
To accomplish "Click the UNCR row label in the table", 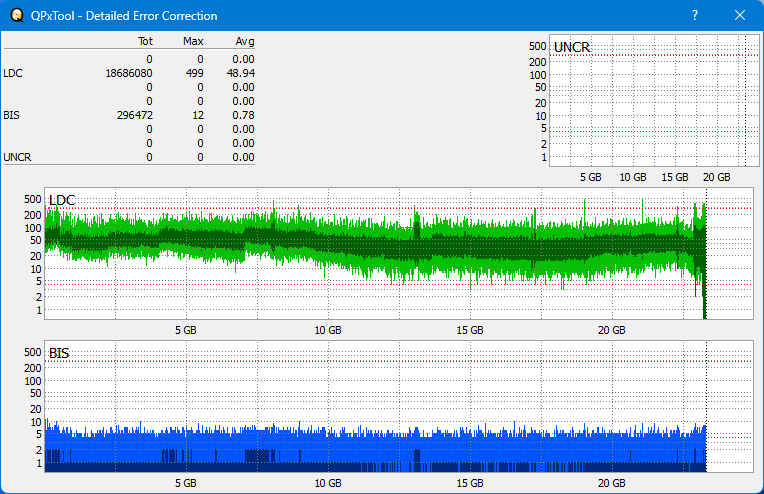I will click(x=17, y=157).
